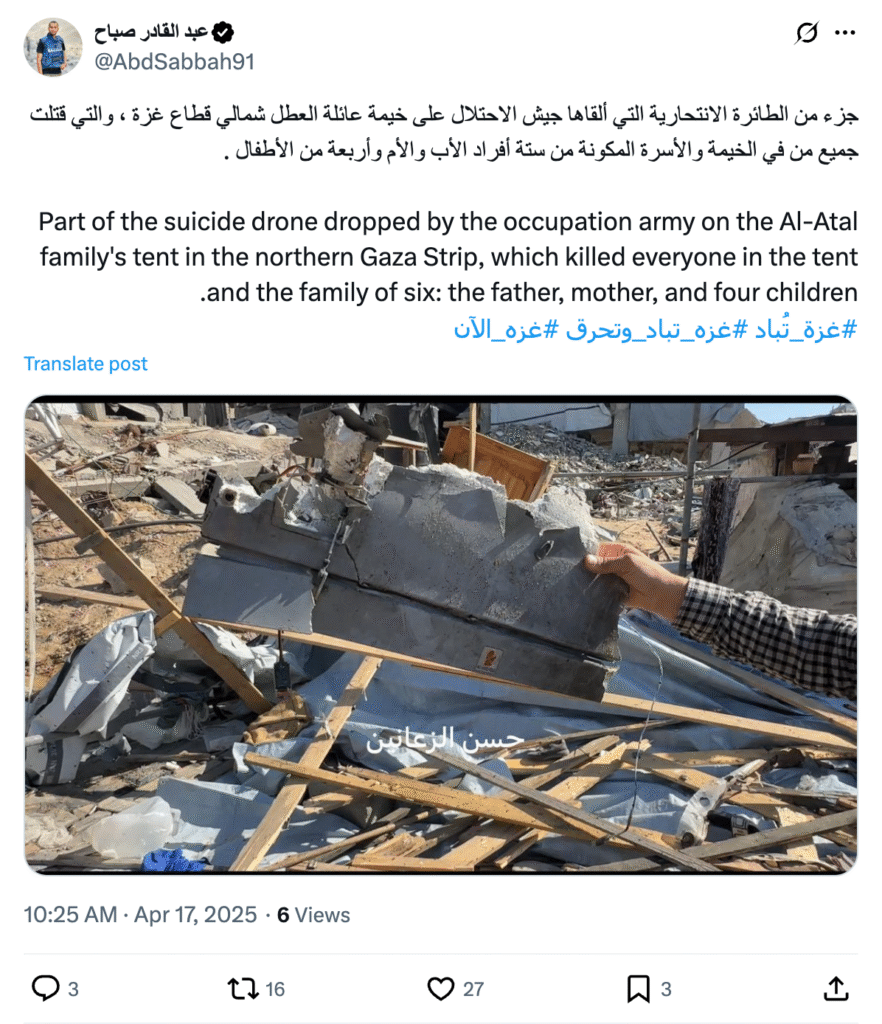Image resolution: width=882 pixels, height=1024 pixels.
Task: Click the reply speech bubble icon
Action: pos(46,988)
